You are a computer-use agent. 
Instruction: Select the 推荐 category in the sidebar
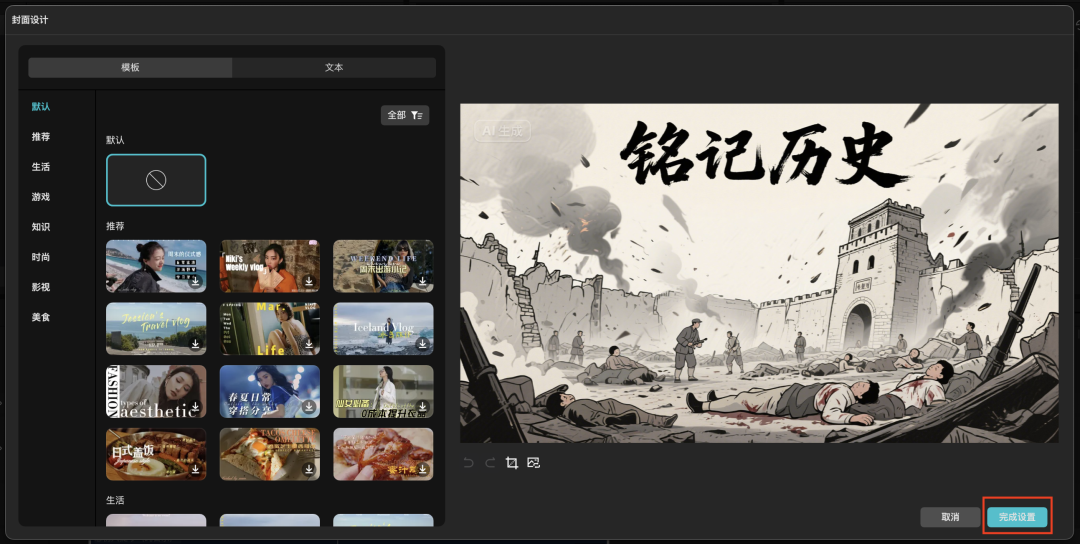tap(41, 136)
